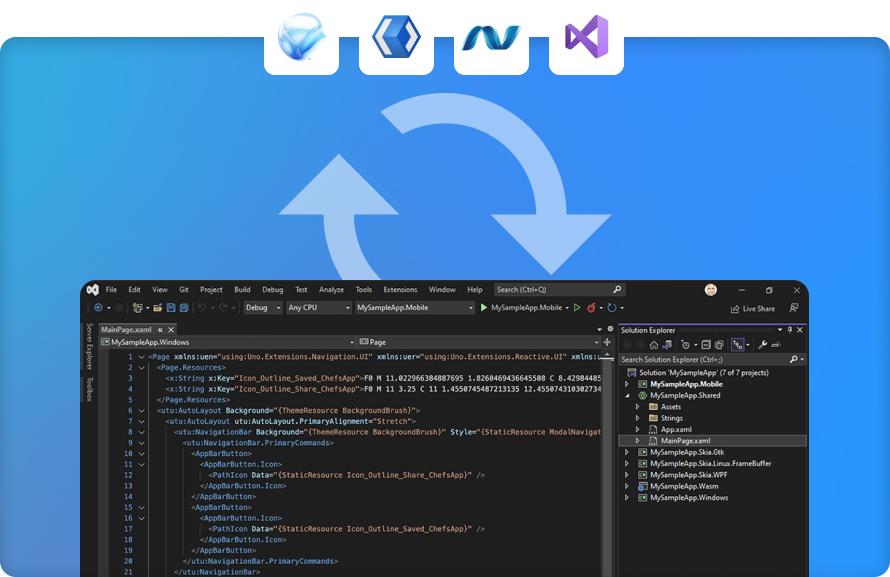
Task: Click the purple Visual Studio logo tile
Action: 586,39
